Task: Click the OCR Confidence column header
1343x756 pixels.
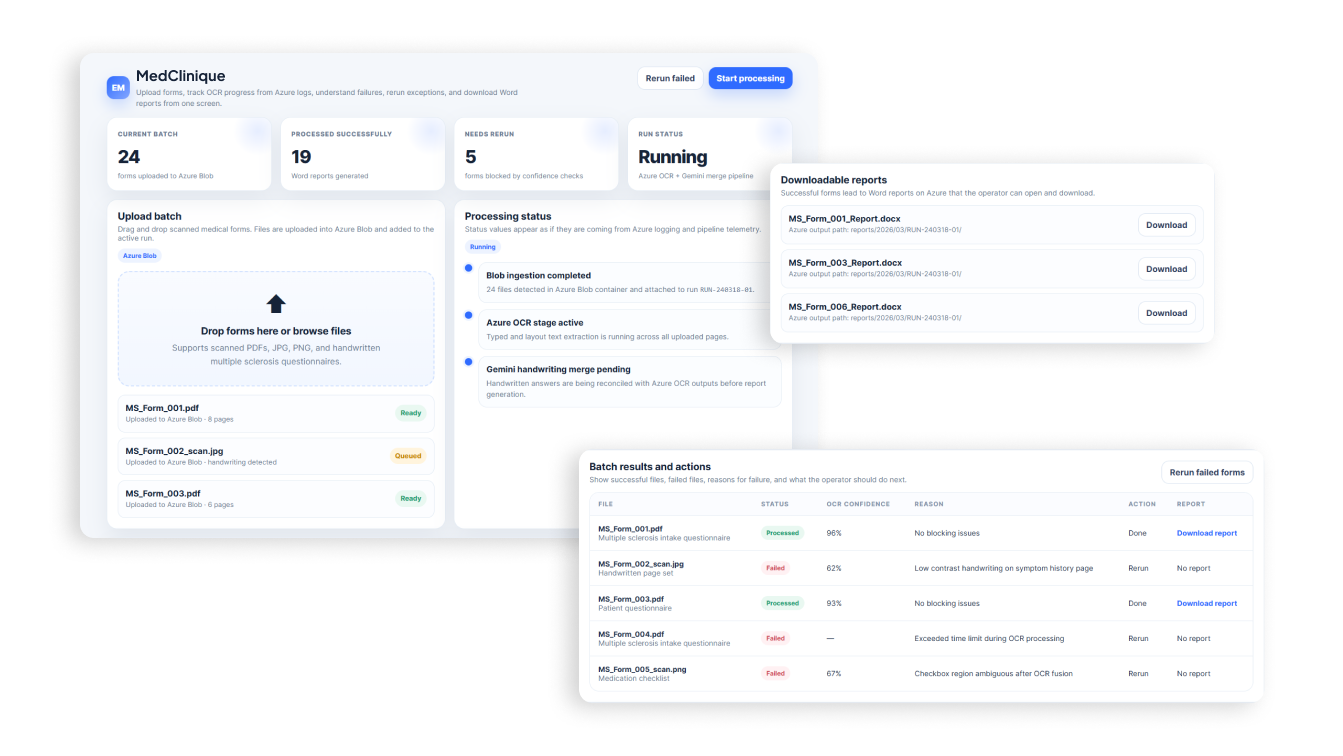Action: (857, 504)
